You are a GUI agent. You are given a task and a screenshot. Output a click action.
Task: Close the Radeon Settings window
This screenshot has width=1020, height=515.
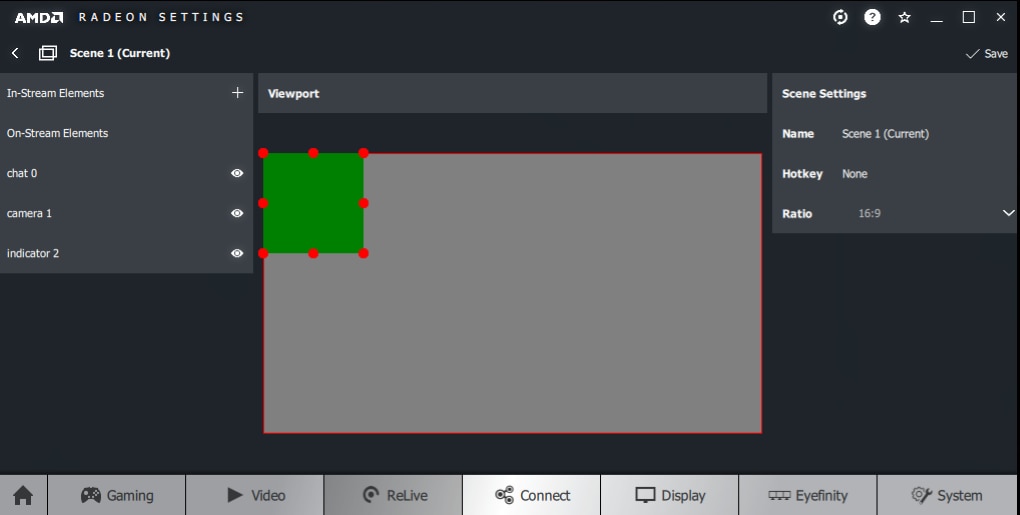click(x=1000, y=18)
